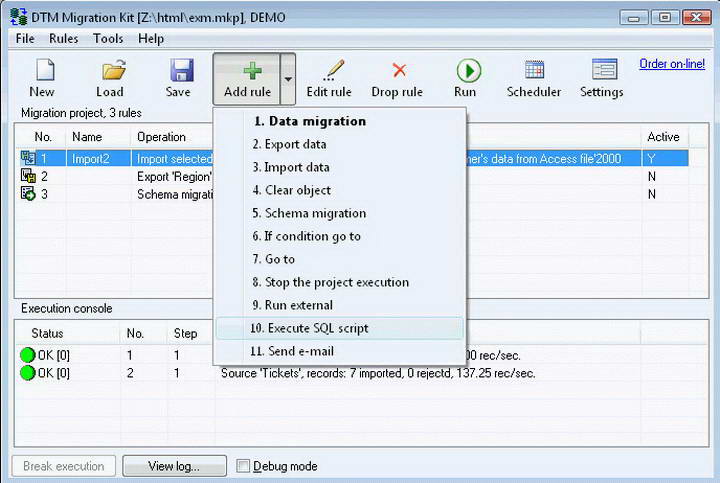The height and width of the screenshot is (483, 720).
Task: Choose 8. Stop the project execution
Action: pos(340,282)
